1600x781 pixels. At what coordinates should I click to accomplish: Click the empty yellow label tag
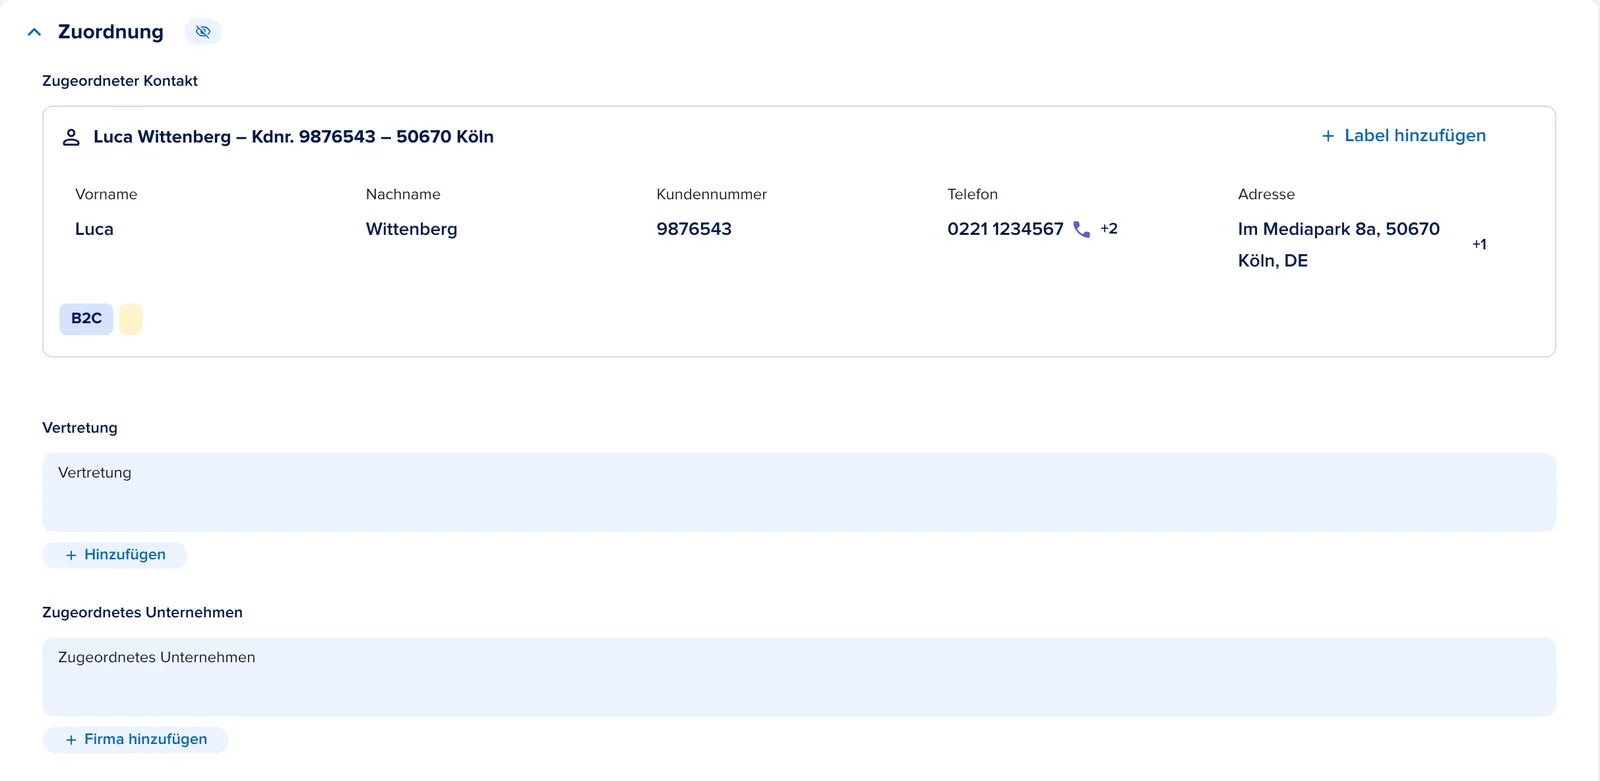point(130,319)
